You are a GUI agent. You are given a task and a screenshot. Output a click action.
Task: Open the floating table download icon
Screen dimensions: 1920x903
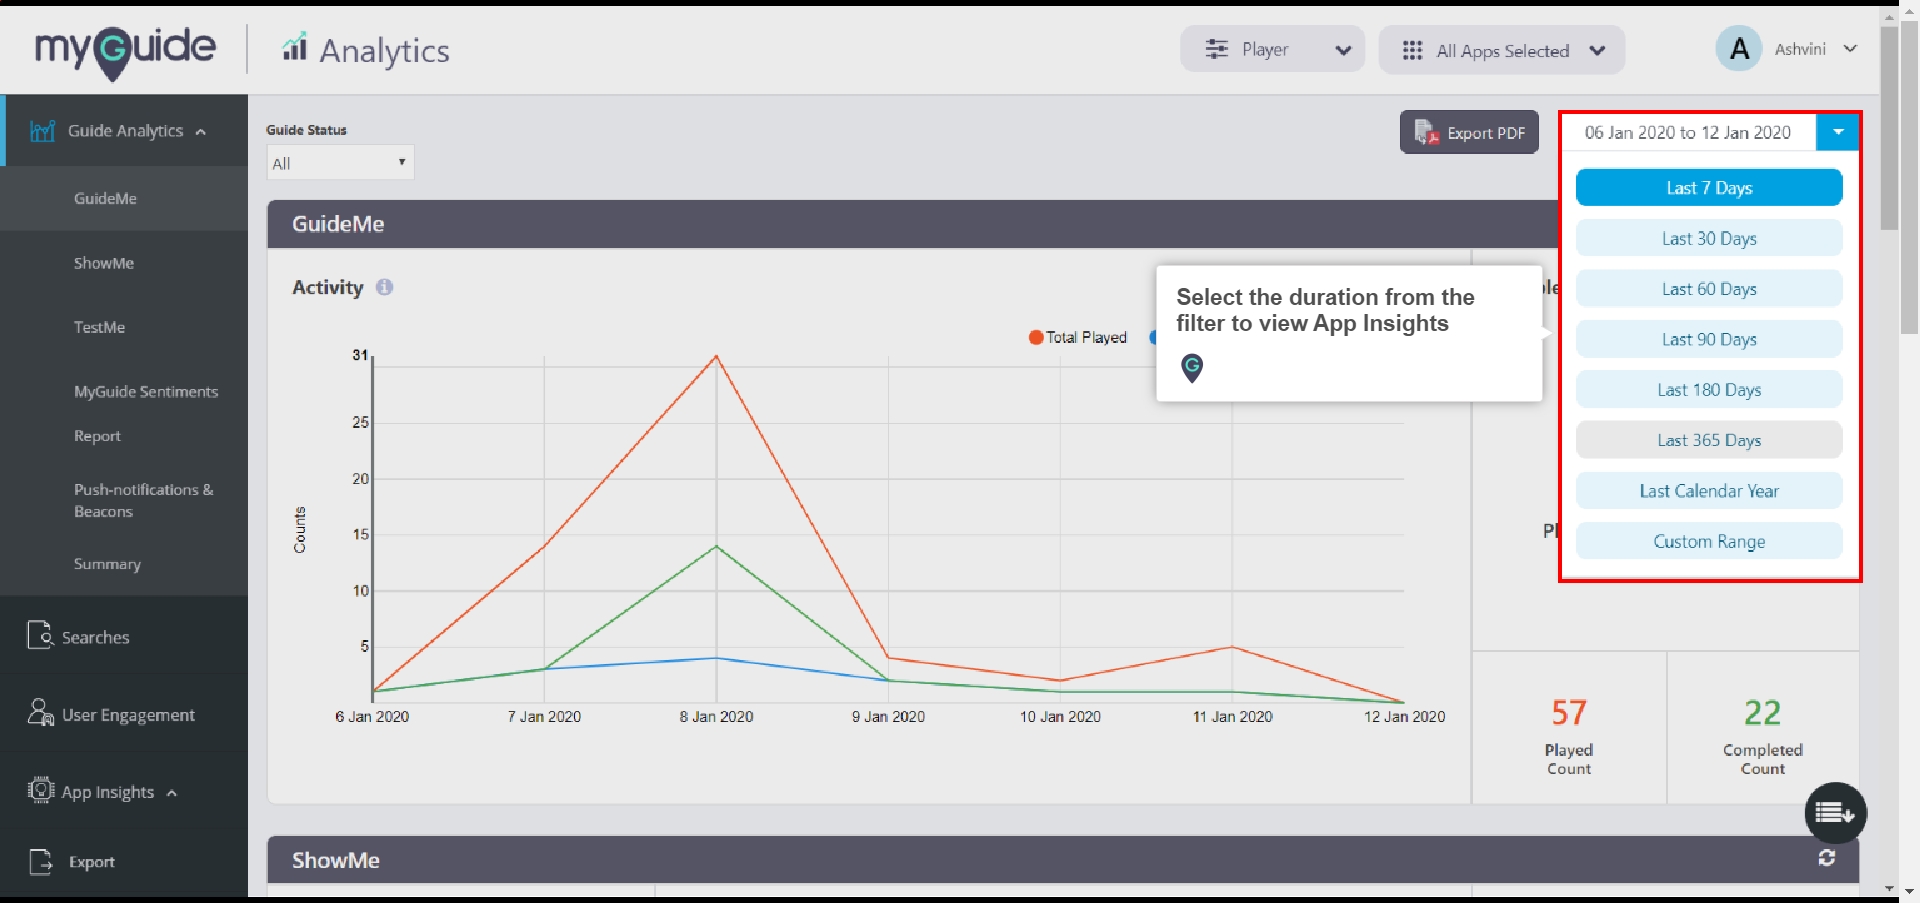tap(1834, 812)
